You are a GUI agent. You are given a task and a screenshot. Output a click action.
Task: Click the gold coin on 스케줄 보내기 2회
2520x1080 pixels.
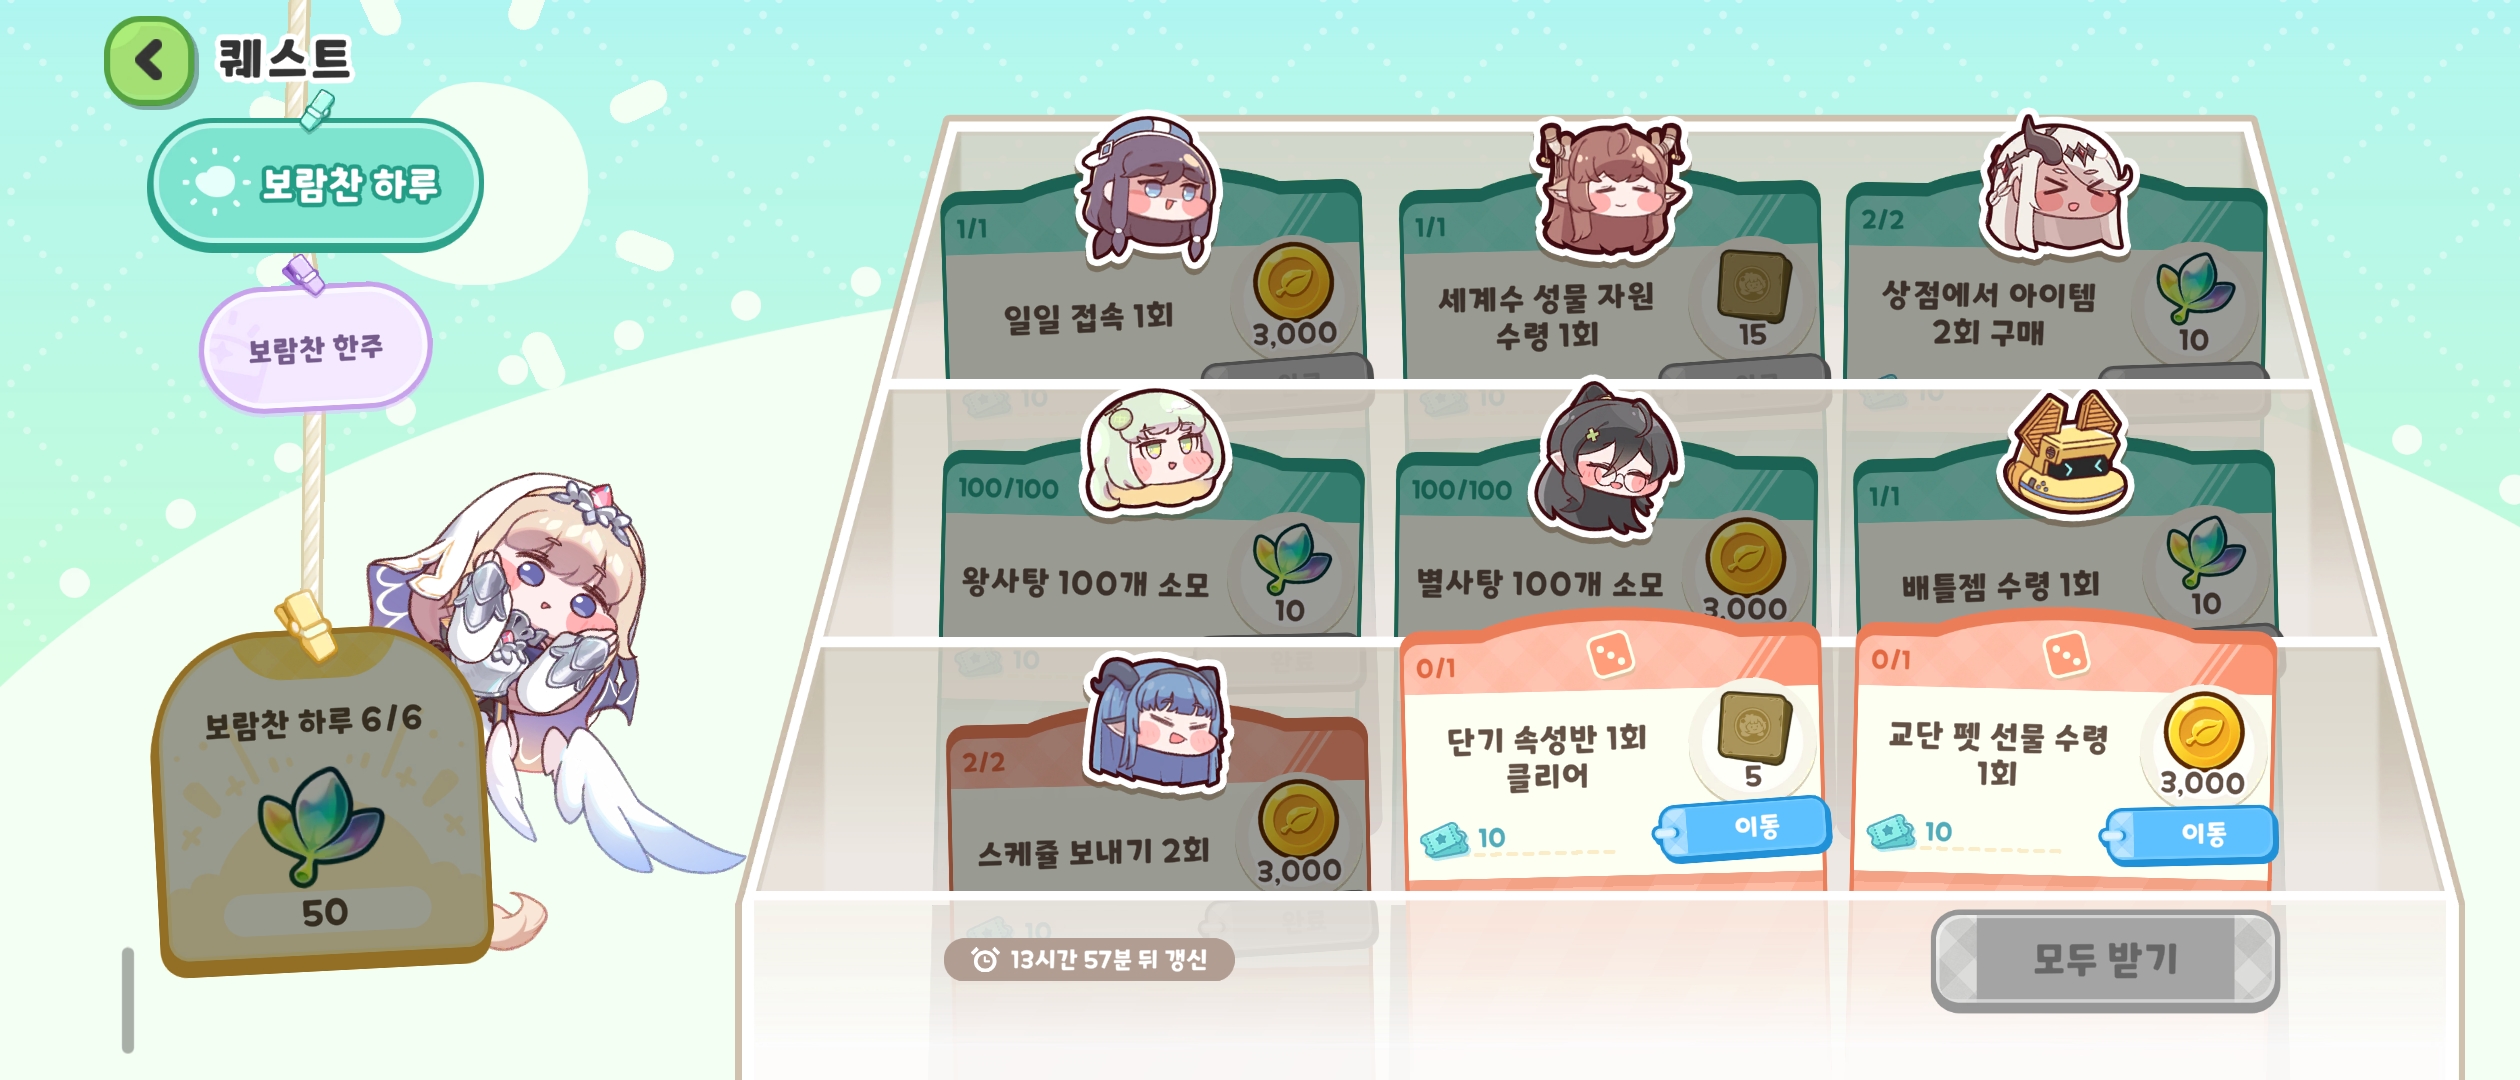[x=1298, y=820]
